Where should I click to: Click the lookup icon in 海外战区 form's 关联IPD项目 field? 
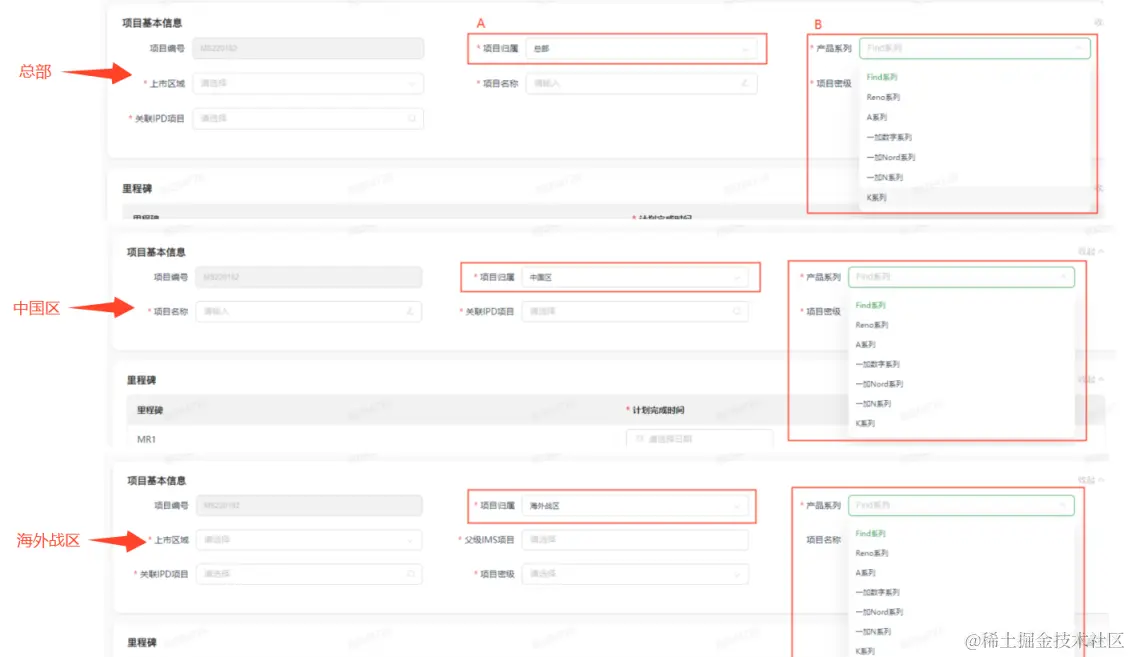(410, 574)
